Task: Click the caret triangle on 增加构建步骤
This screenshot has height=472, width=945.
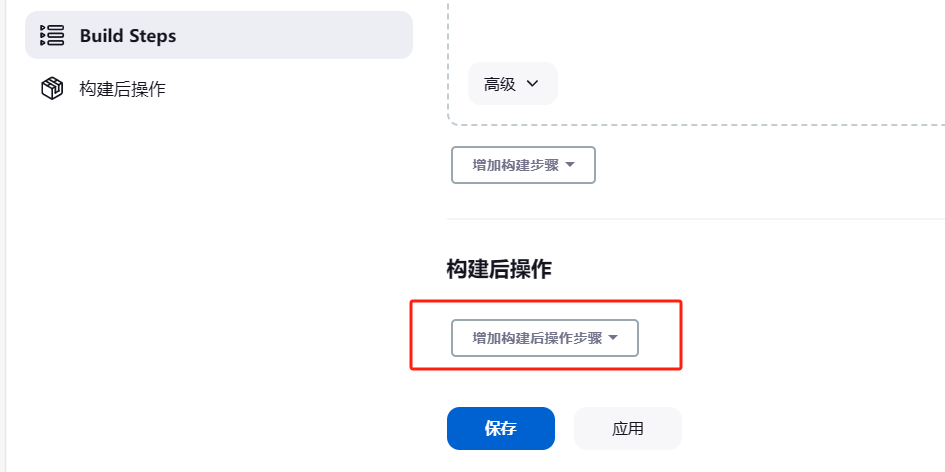Action: [570, 165]
